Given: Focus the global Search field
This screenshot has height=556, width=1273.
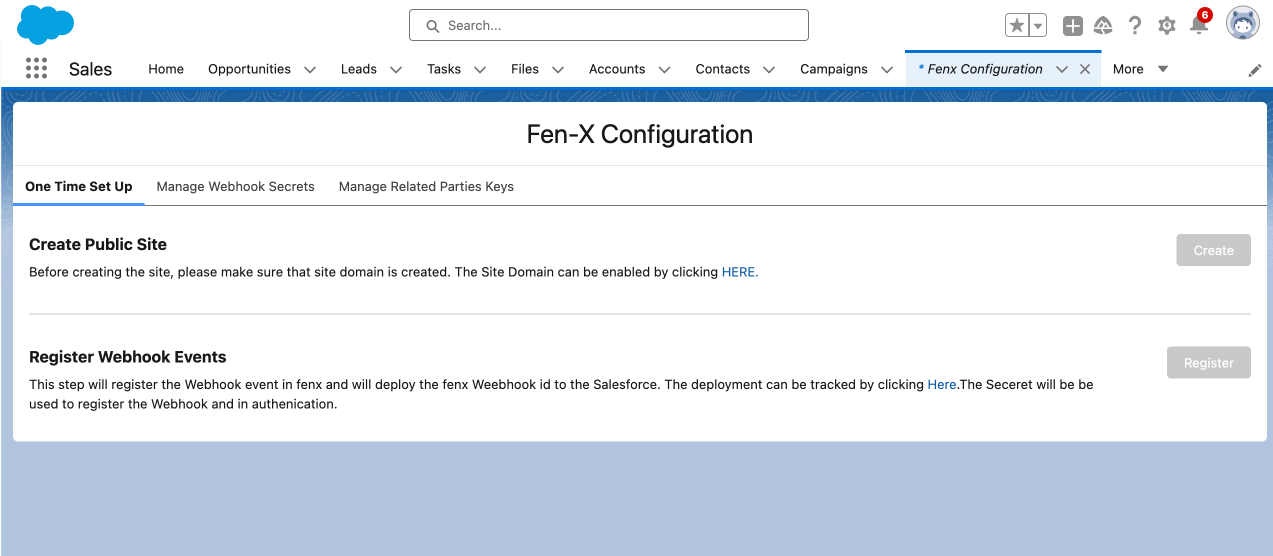Looking at the screenshot, I should [x=609, y=25].
